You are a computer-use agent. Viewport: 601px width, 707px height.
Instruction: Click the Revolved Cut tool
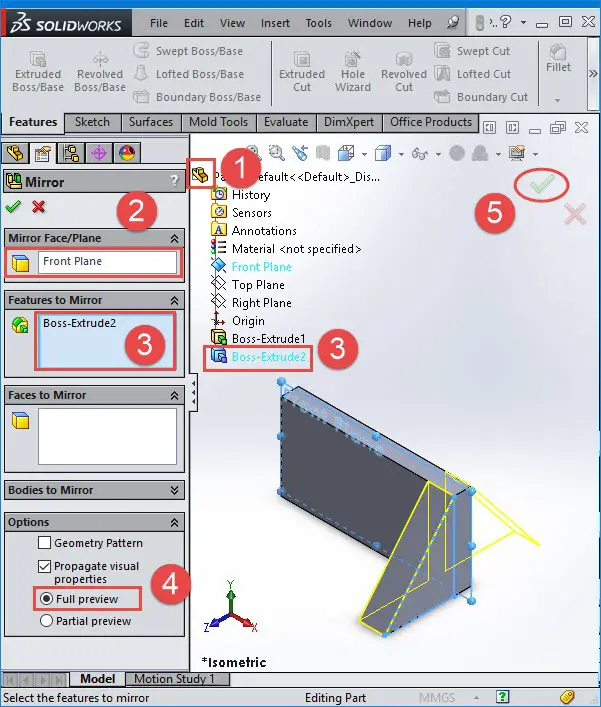(404, 71)
